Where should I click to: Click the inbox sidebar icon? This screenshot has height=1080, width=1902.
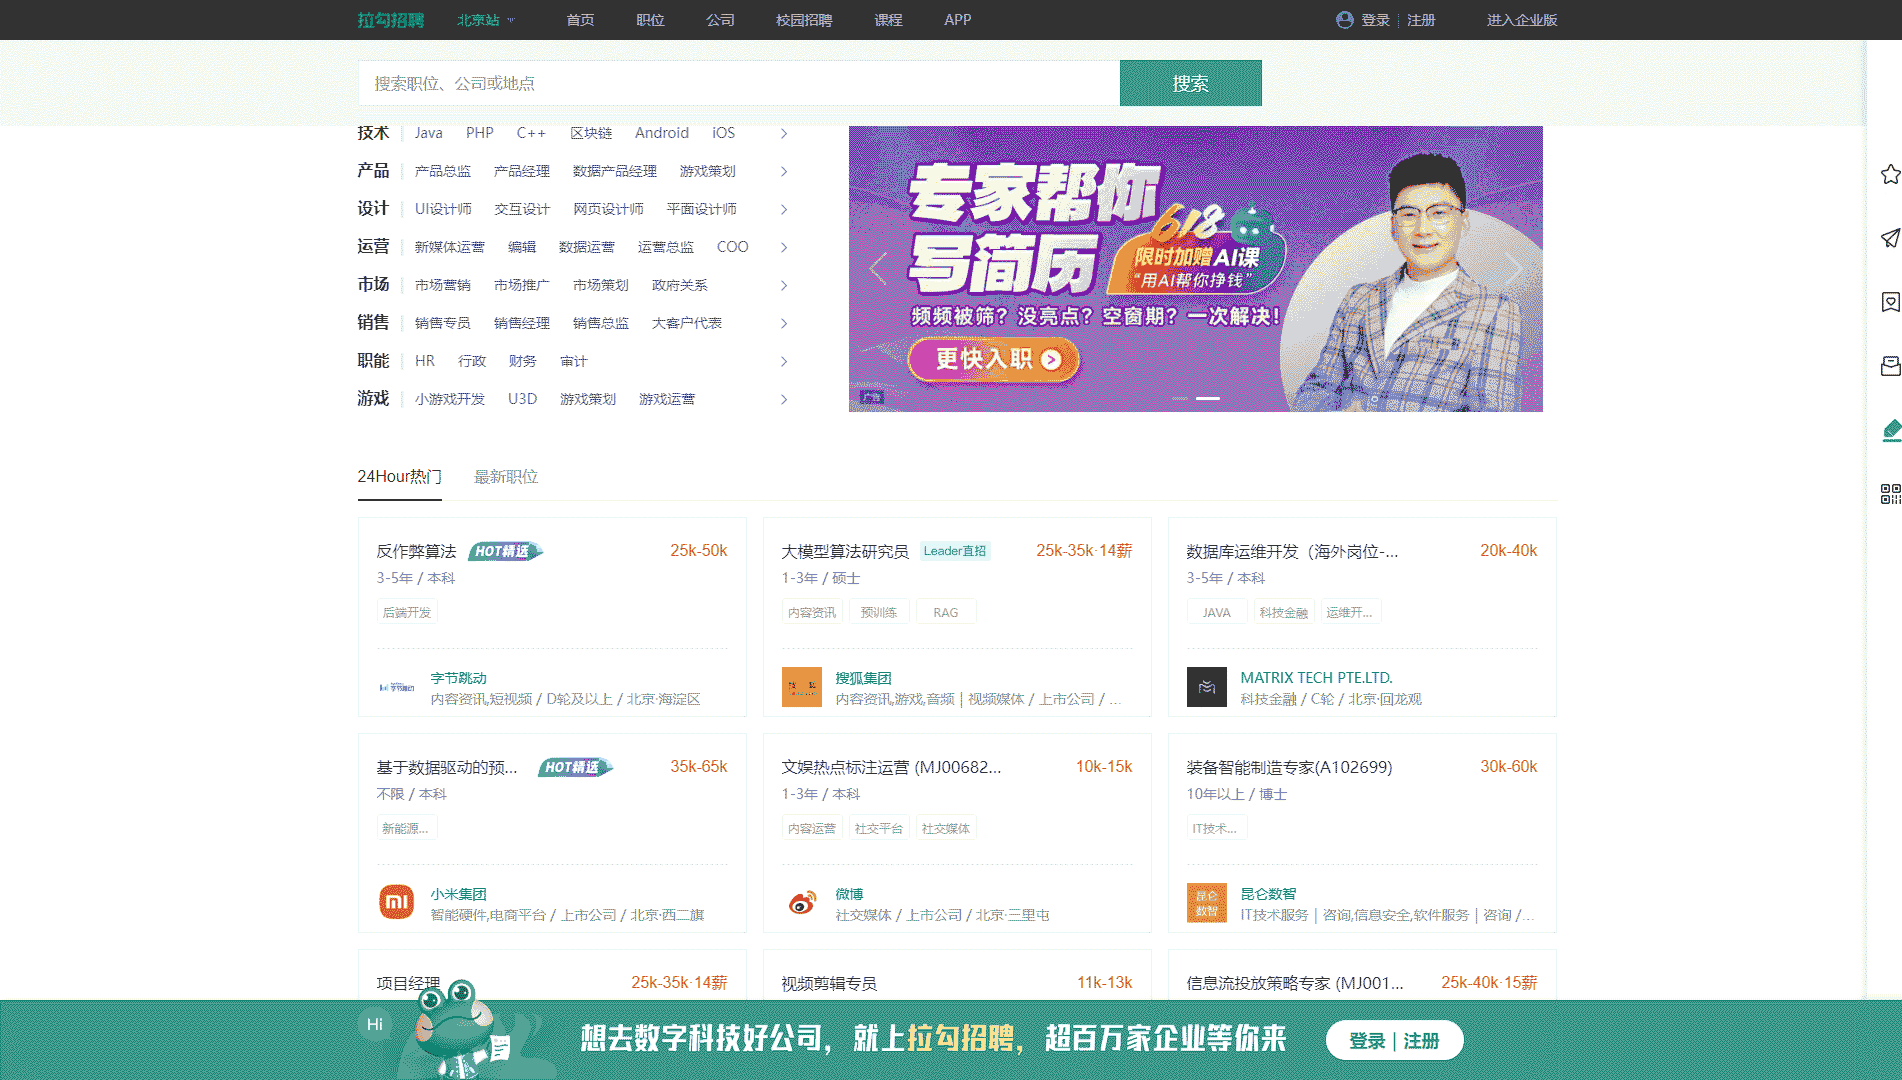tap(1890, 366)
